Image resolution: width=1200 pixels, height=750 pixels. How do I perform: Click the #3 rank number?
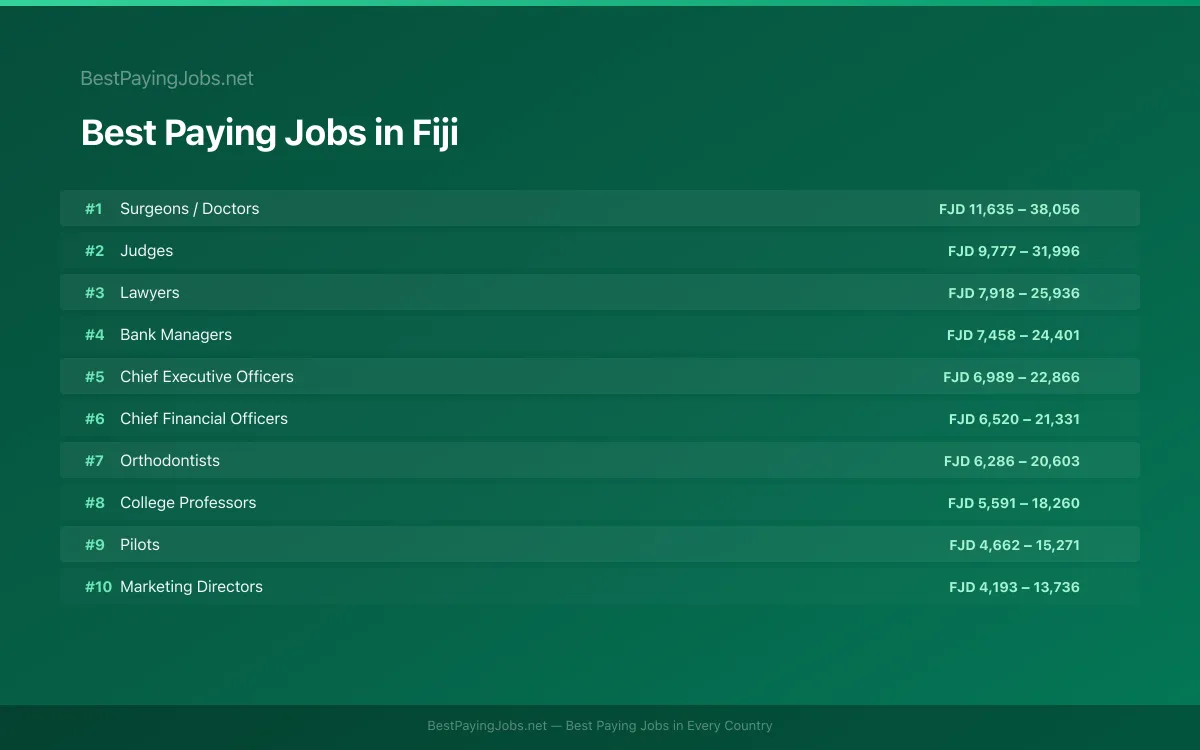pos(94,293)
